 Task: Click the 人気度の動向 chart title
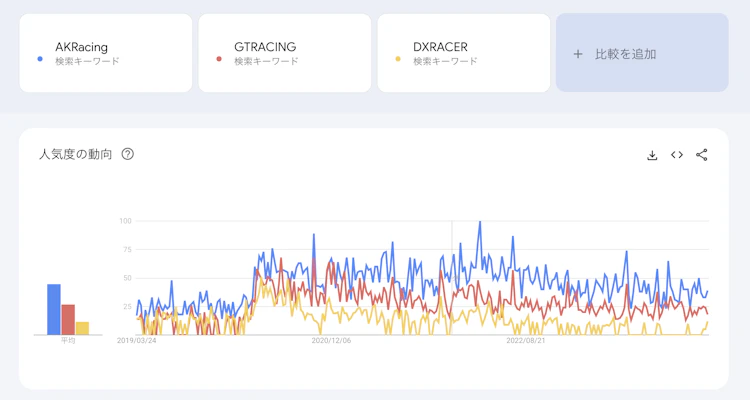point(75,154)
